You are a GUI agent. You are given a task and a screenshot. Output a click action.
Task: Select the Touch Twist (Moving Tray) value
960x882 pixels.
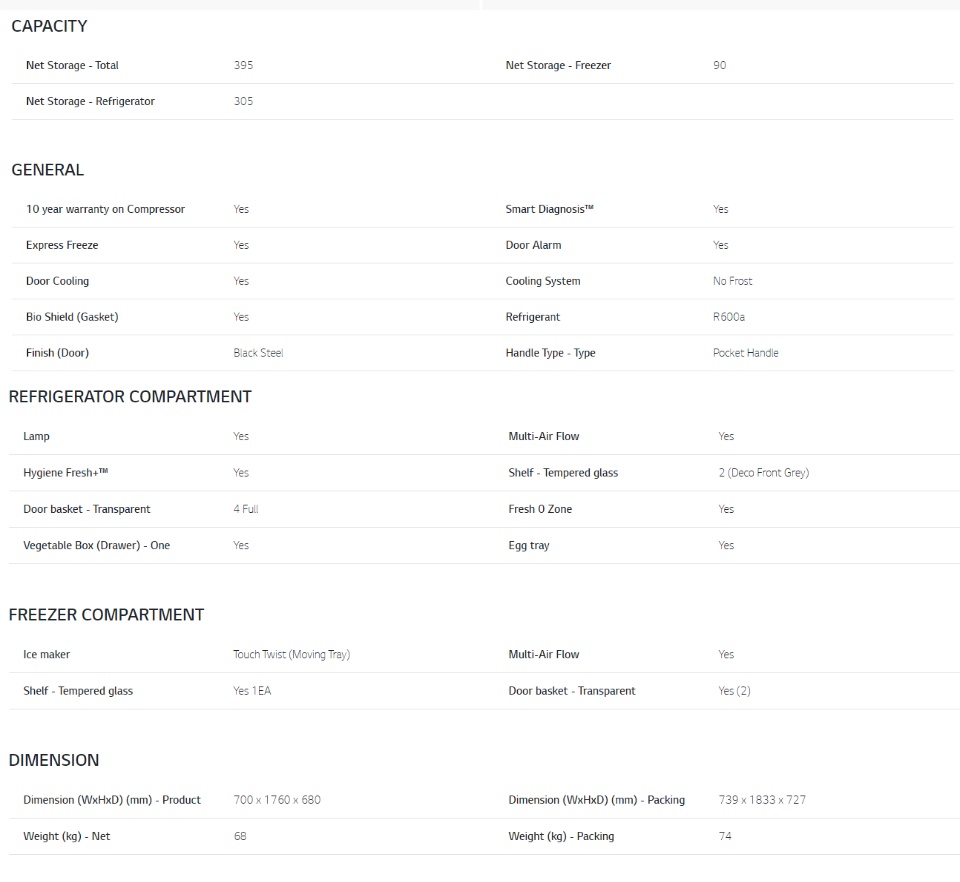[x=291, y=655]
